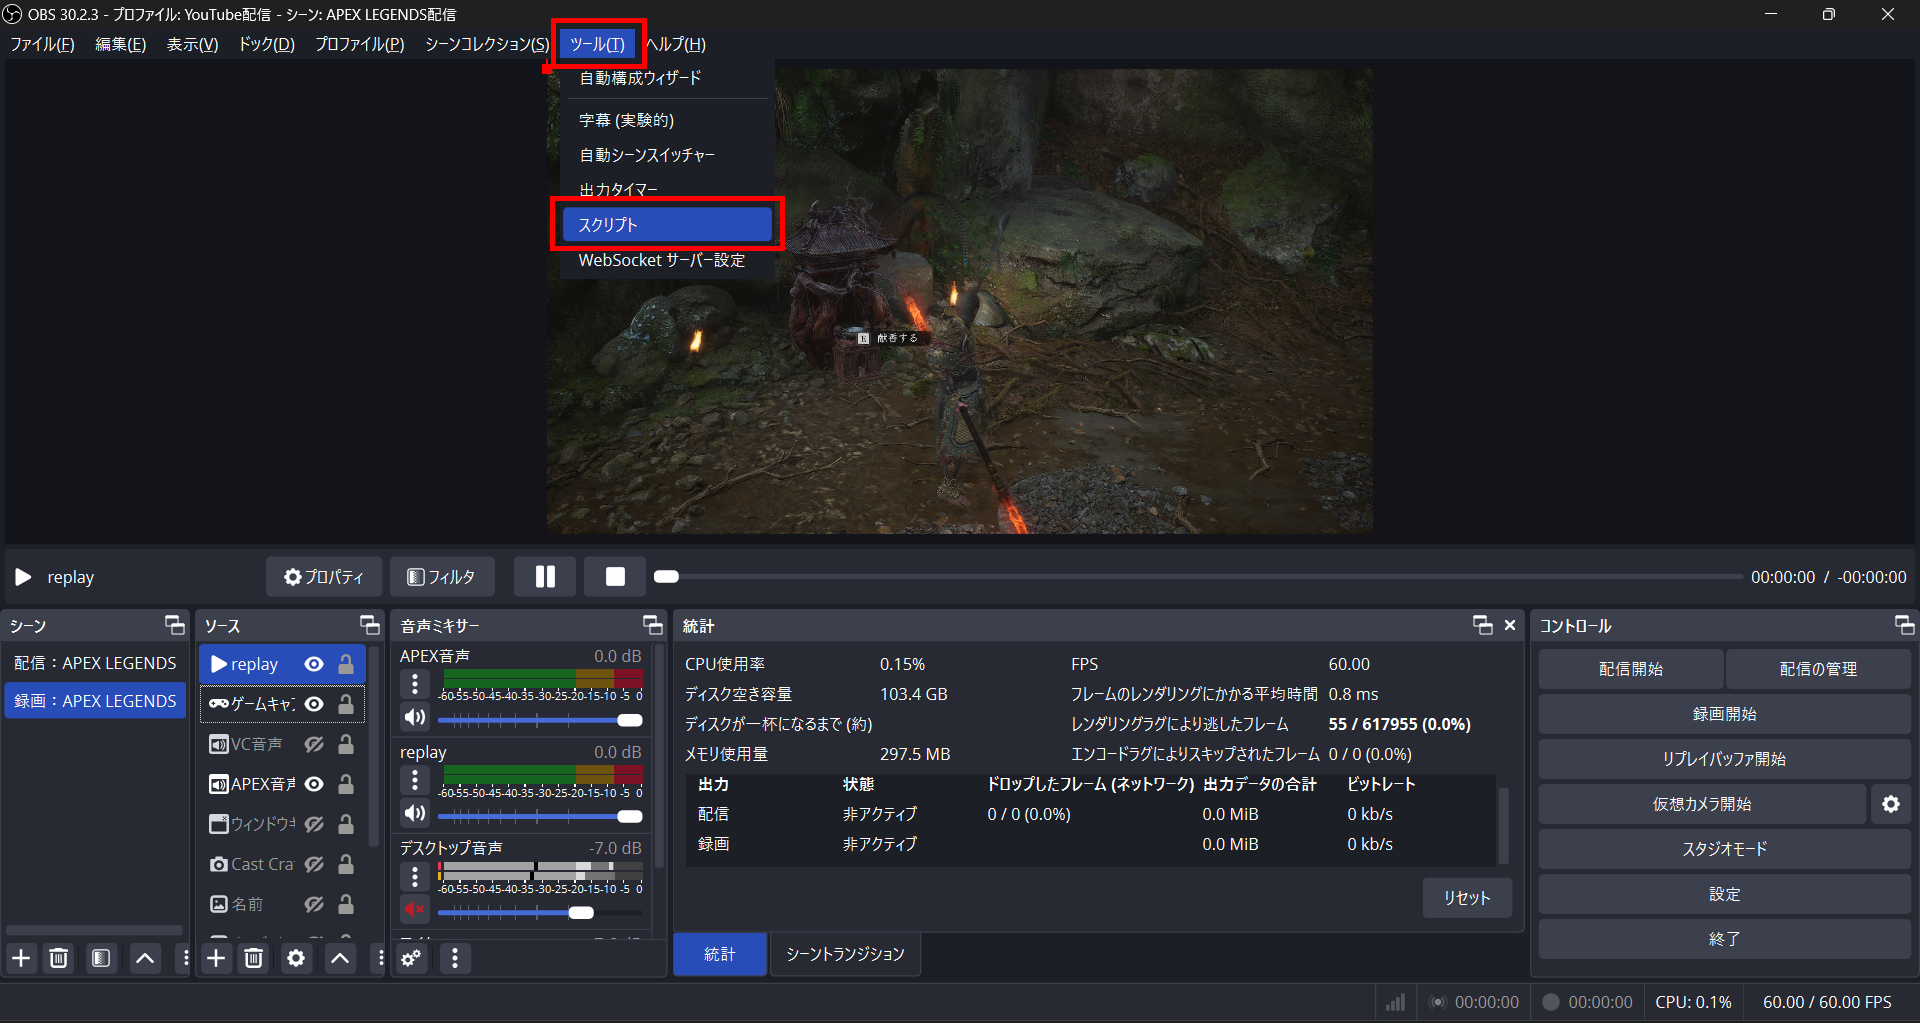The image size is (1920, 1023).
Task: Adjust the APEX音声 volume slider
Action: point(540,720)
